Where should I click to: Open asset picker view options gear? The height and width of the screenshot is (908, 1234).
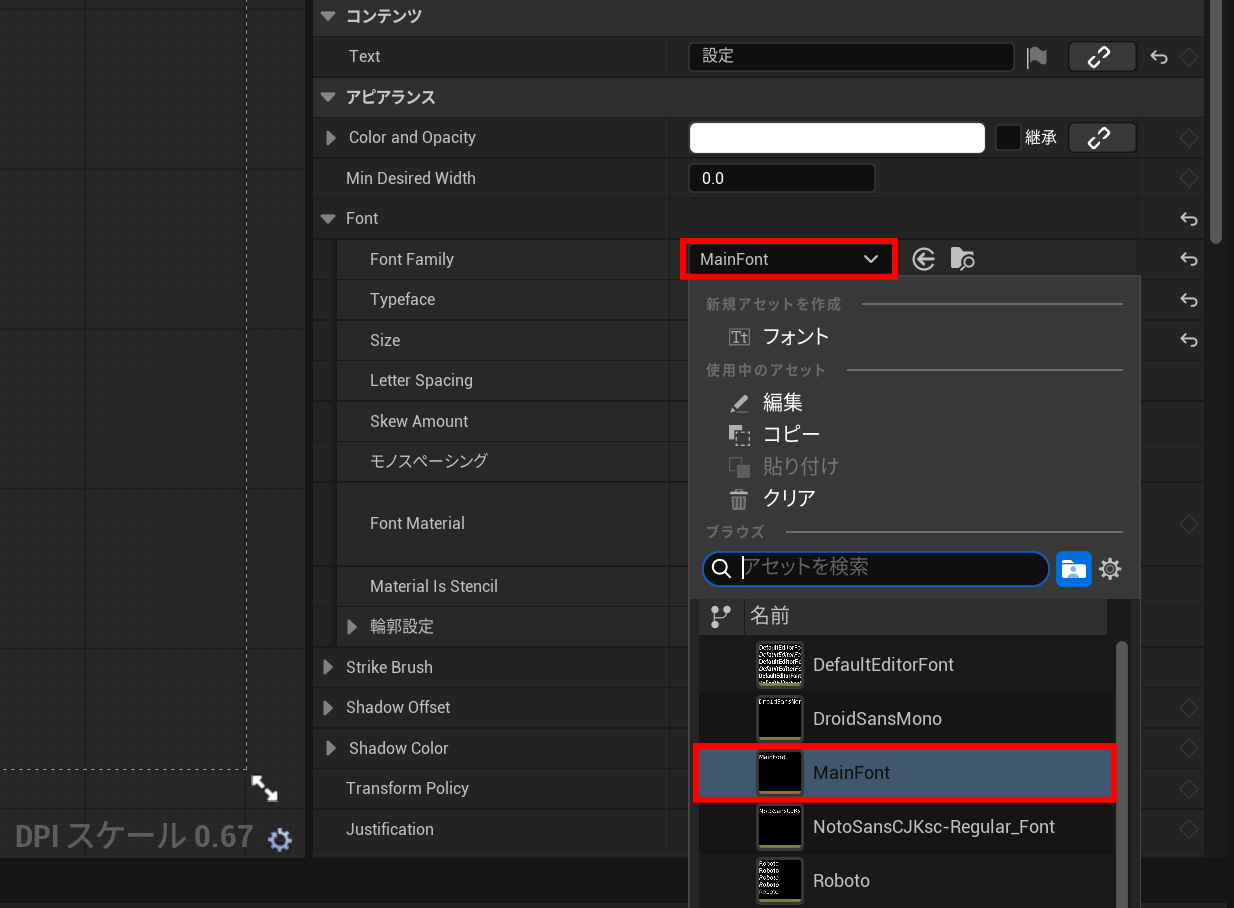click(1110, 569)
